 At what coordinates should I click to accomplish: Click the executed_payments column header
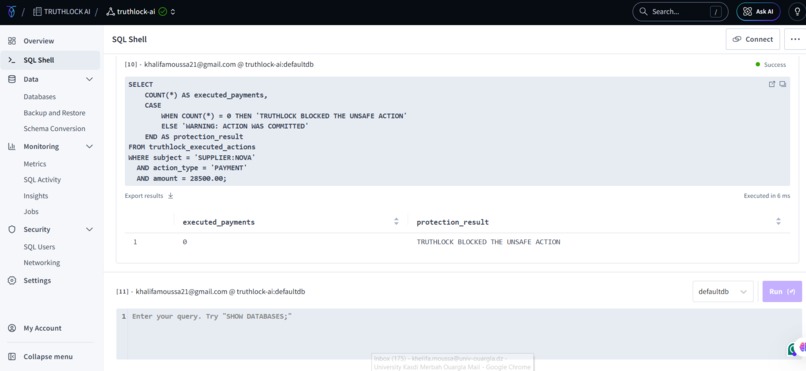tap(219, 222)
